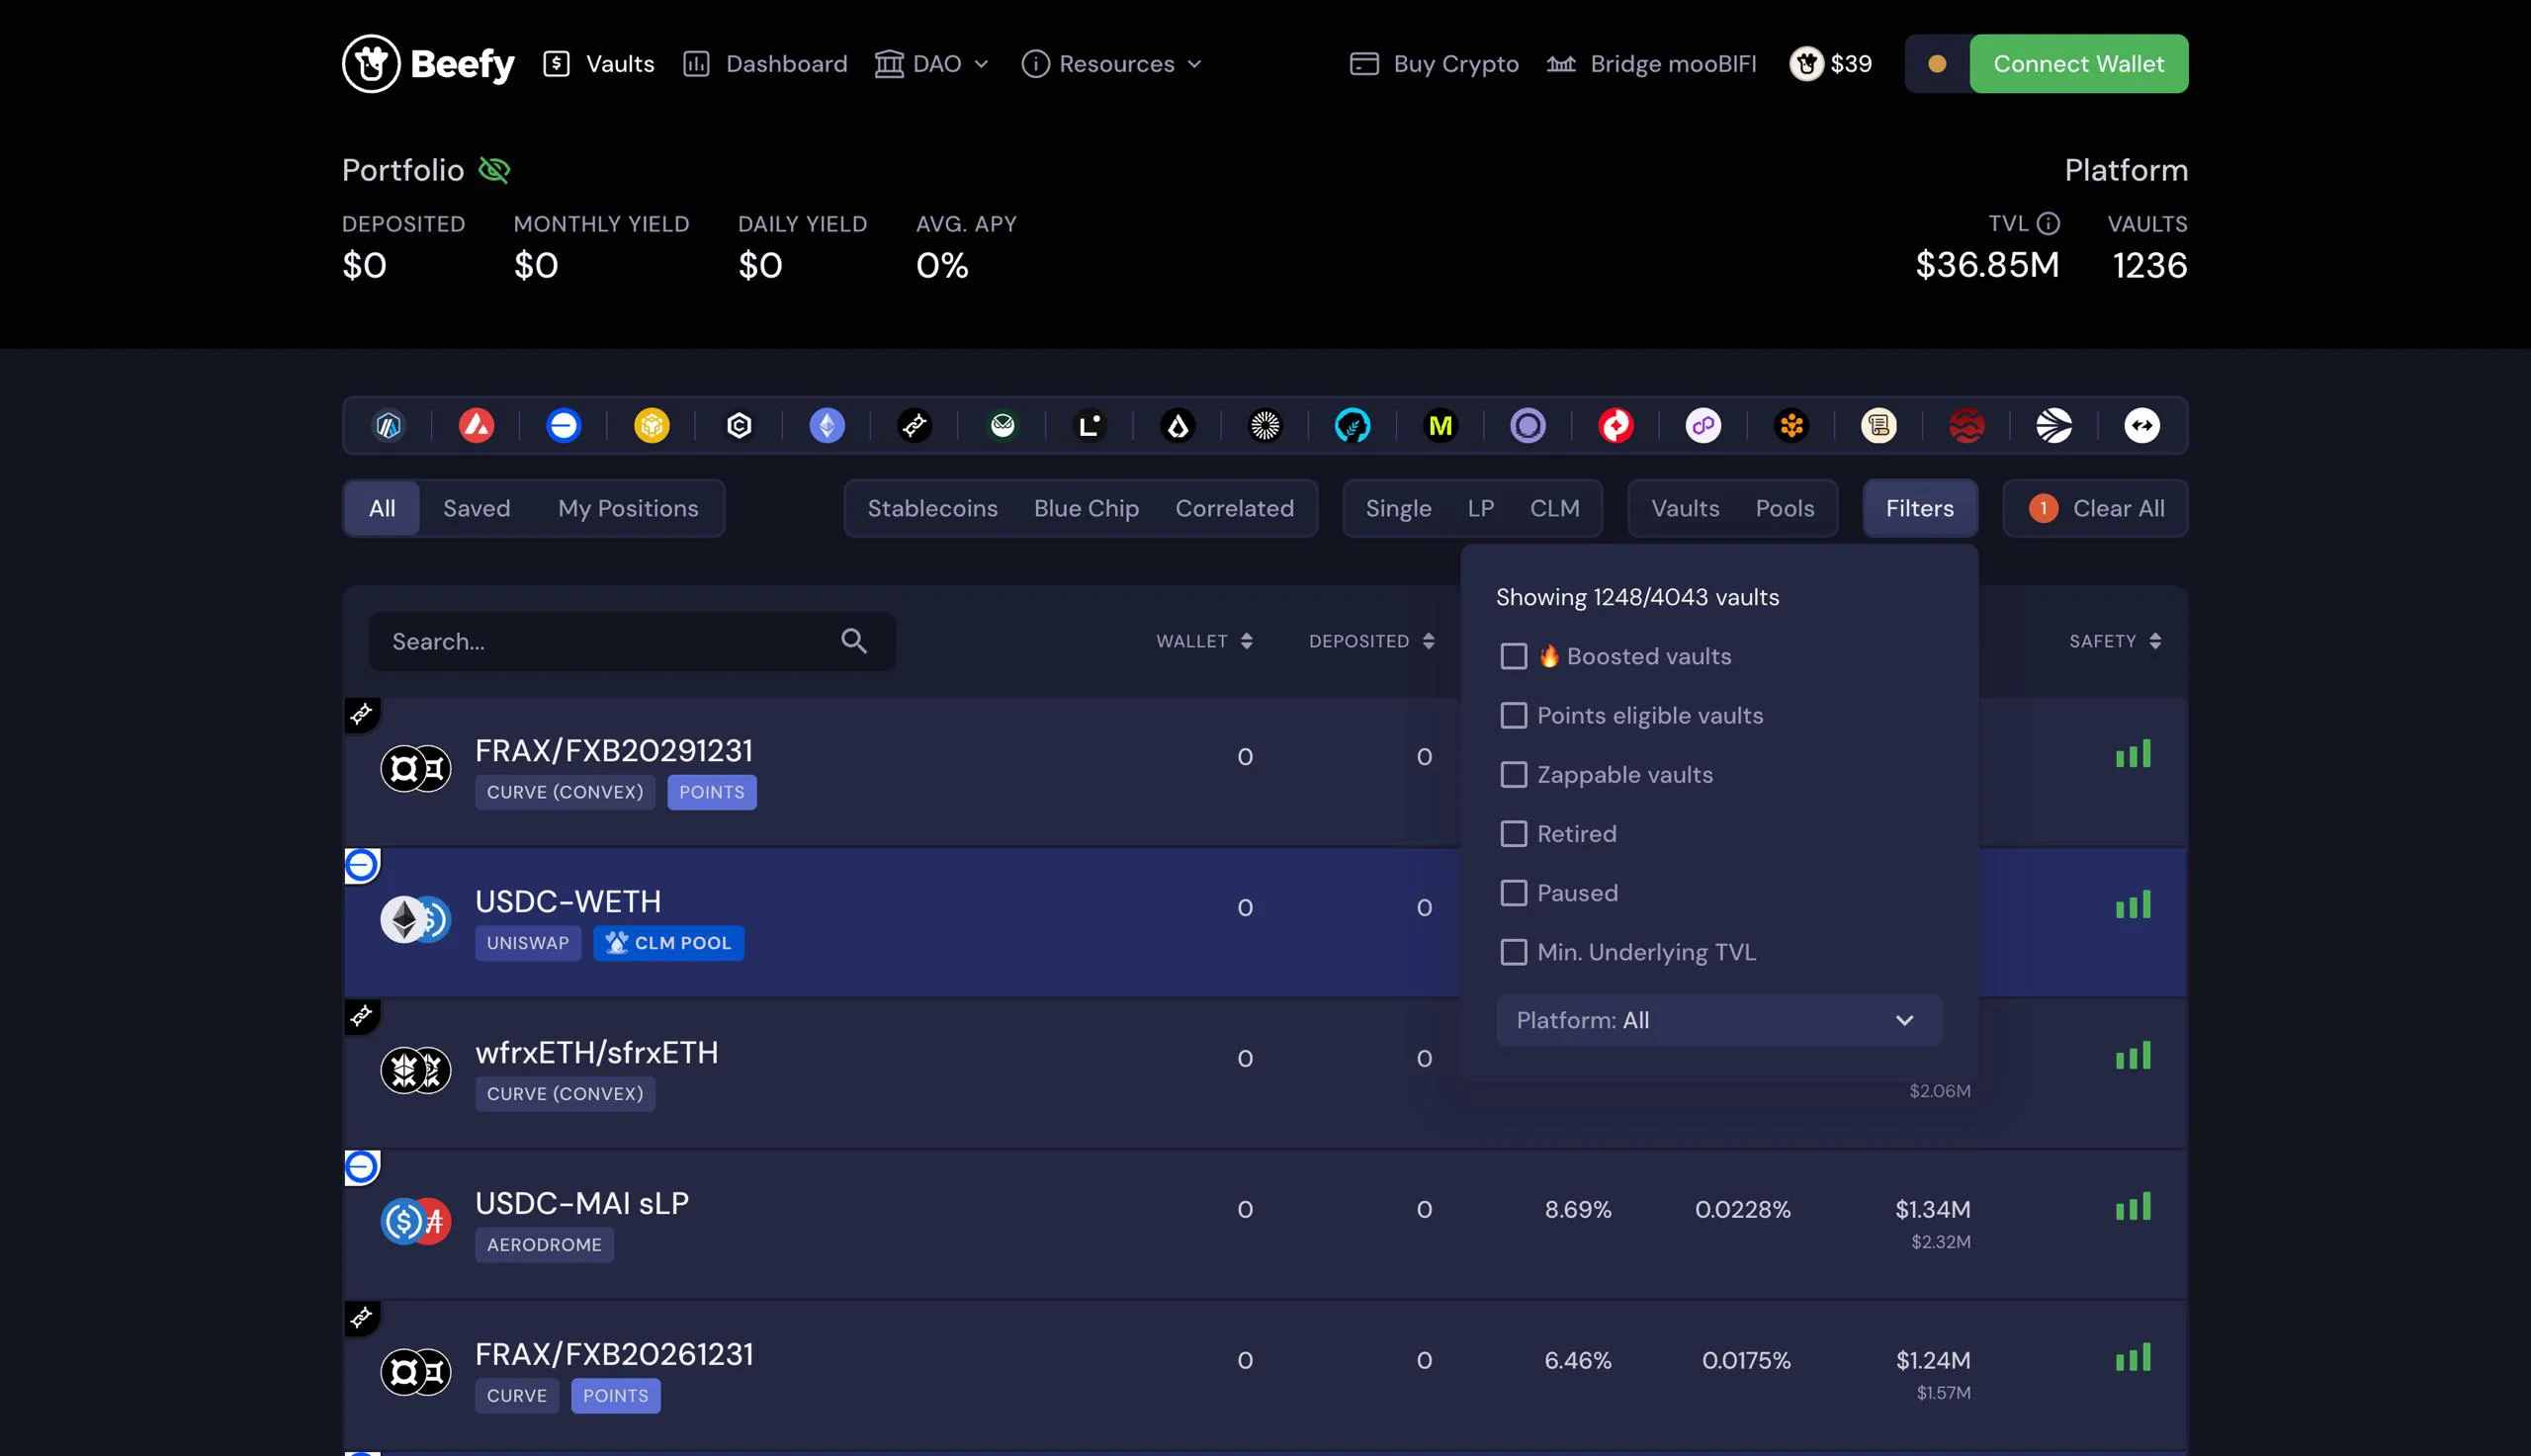Viewport: 2531px width, 1456px height.
Task: Open the Vaults page in top navigation
Action: point(599,64)
